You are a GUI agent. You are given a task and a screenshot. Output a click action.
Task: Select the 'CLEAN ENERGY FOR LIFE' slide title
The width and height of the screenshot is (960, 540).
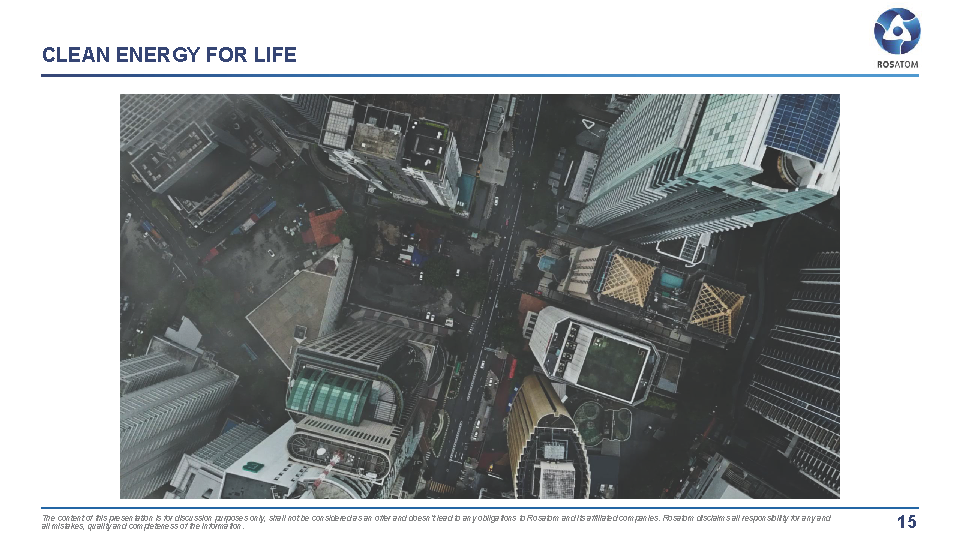pos(169,55)
